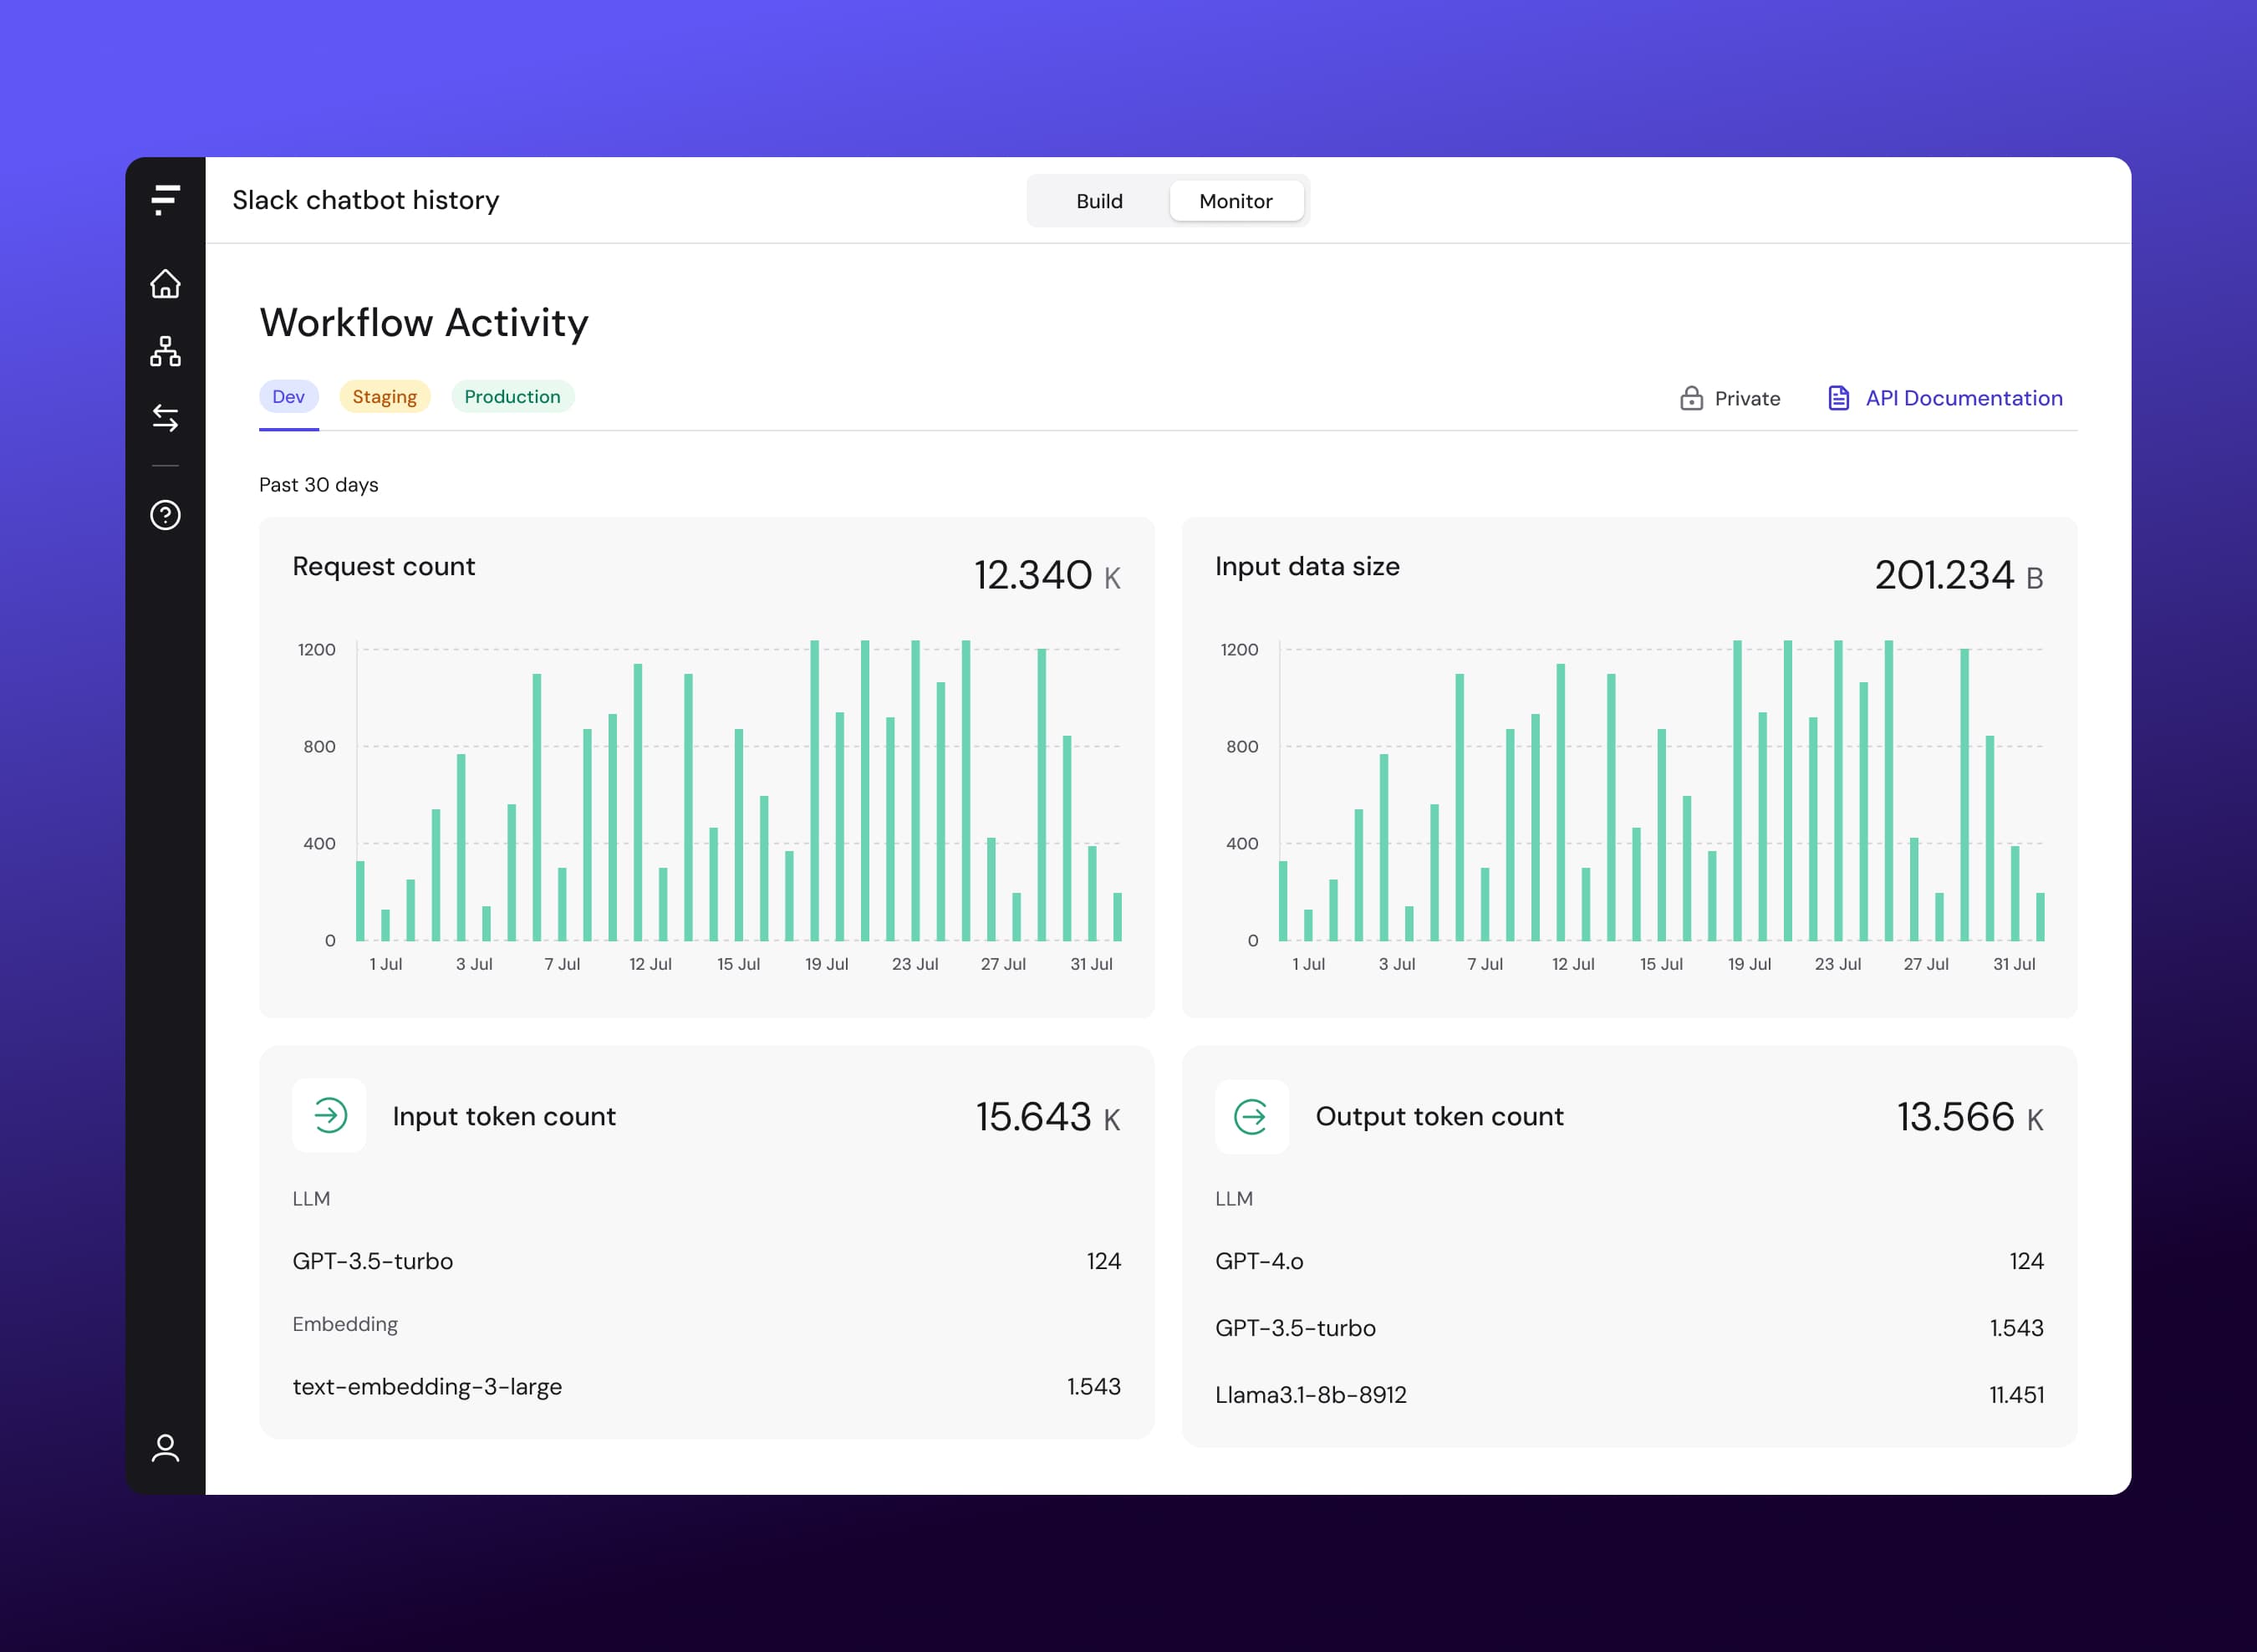Click the lock icon beside Private
The height and width of the screenshot is (1652, 2257).
(x=1691, y=398)
